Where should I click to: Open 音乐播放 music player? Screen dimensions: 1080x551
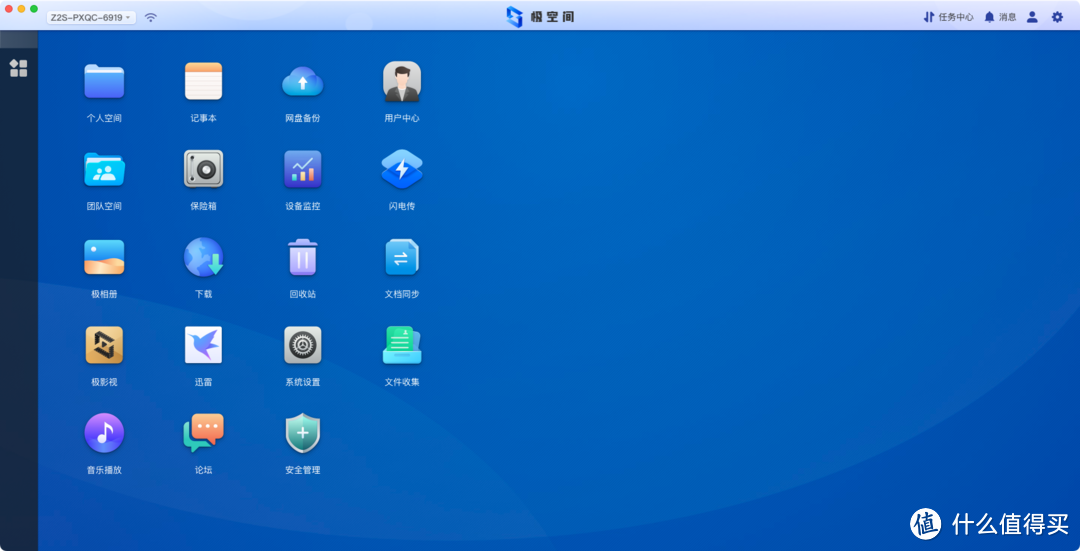tap(104, 433)
